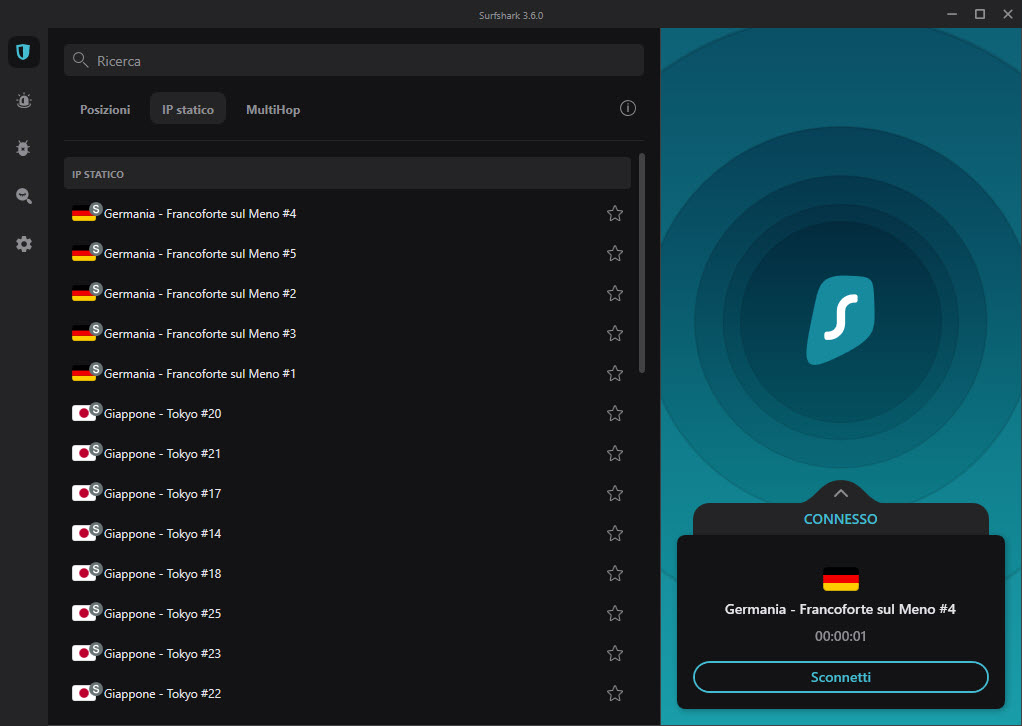Viewport: 1022px width, 726px height.
Task: Favorite Germania Francoforte sul Meno #2
Action: pos(615,294)
